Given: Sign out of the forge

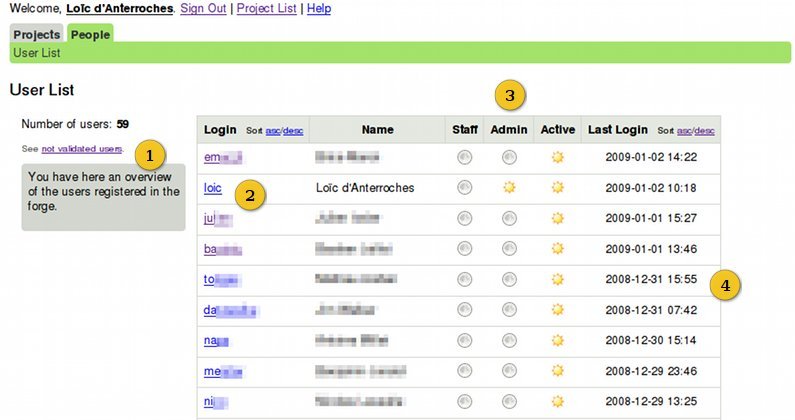Looking at the screenshot, I should 203,8.
